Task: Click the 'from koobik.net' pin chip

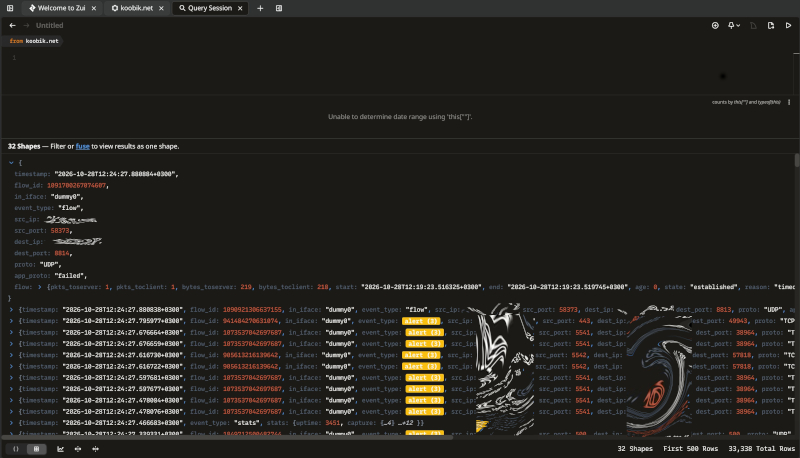Action: 34,41
